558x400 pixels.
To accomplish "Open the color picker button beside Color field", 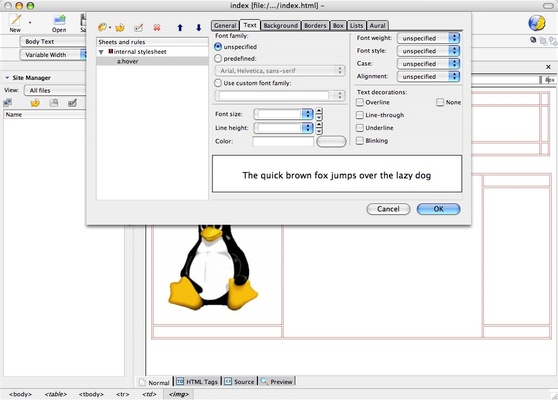I will [x=331, y=141].
